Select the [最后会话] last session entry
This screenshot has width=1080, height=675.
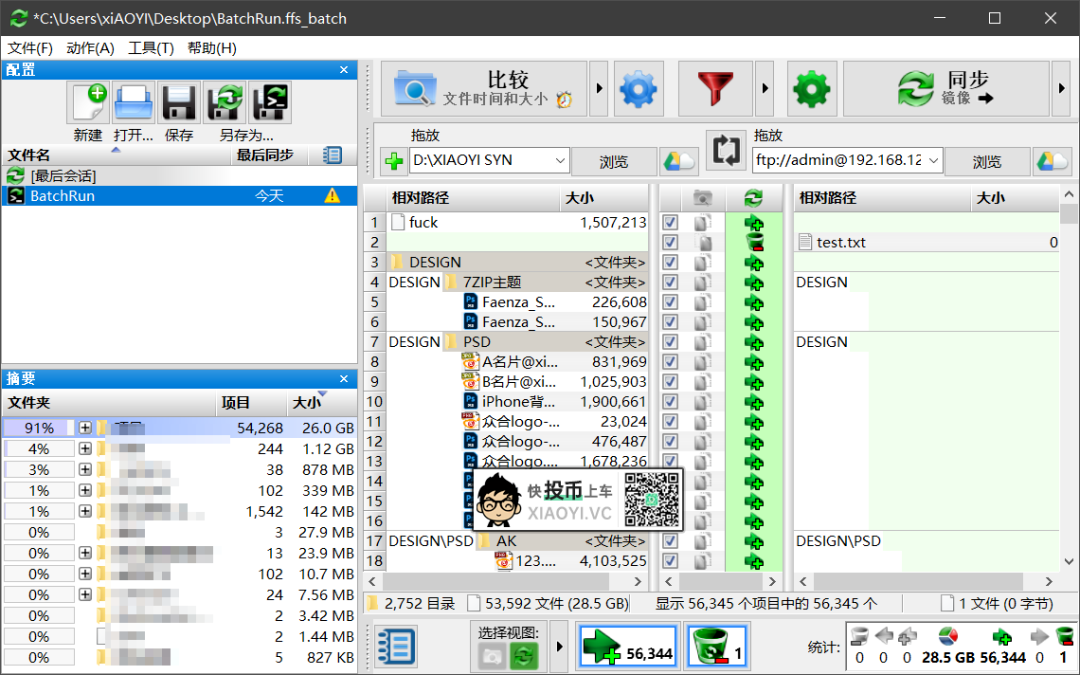[x=179, y=176]
